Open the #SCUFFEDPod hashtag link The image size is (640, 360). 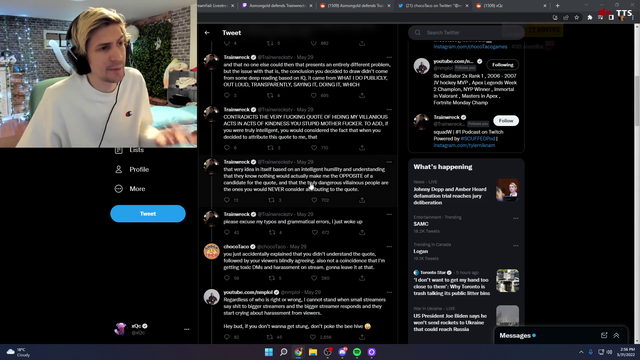click(478, 138)
